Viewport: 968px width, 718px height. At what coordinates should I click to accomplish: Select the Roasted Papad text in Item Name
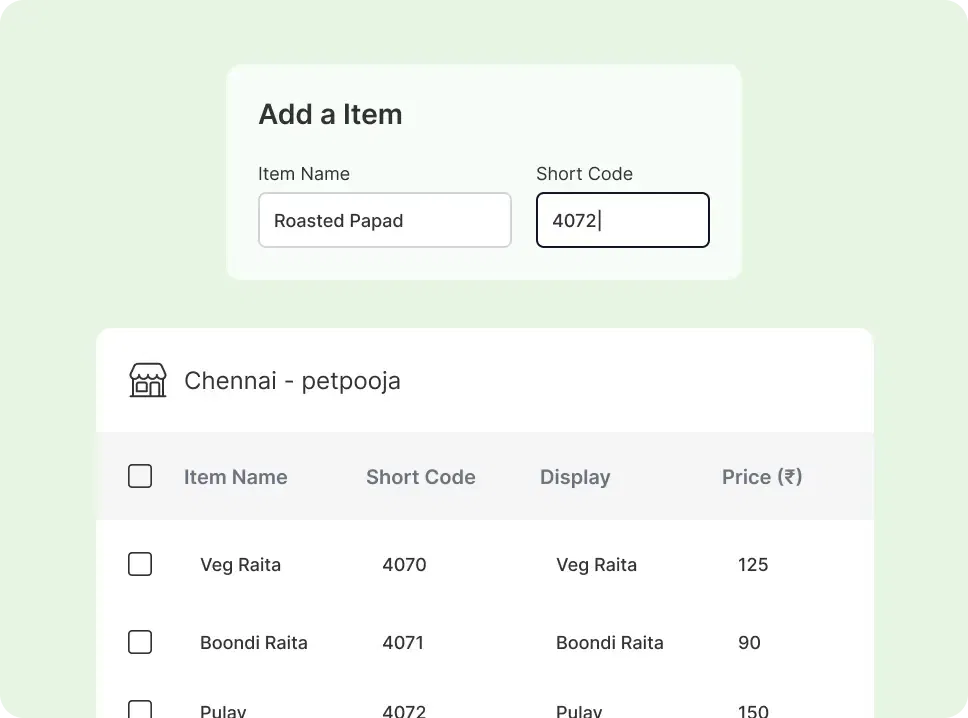[337, 220]
